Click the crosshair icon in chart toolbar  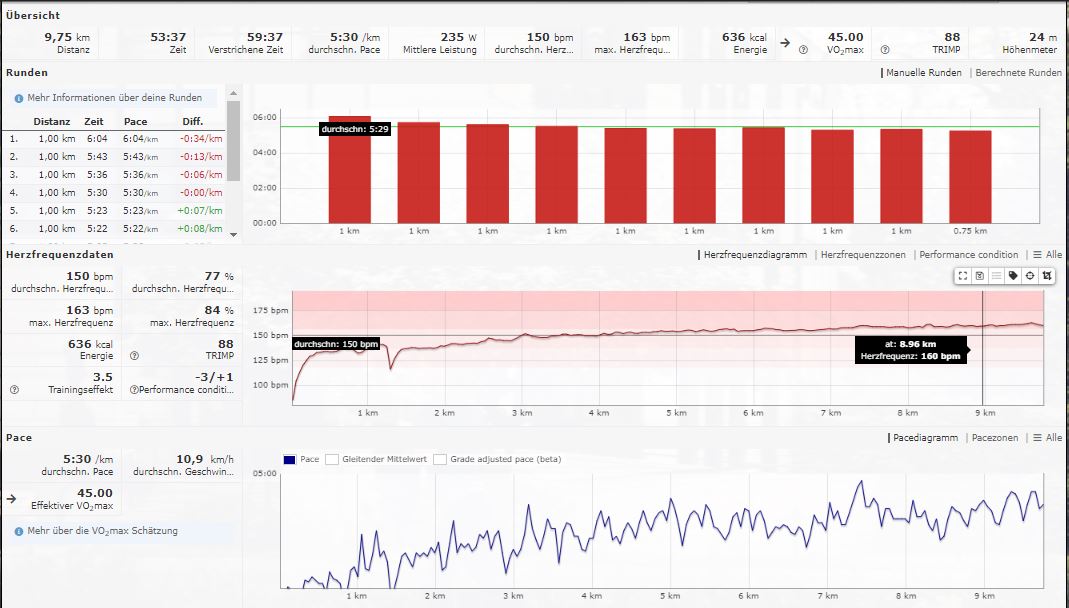tap(1030, 275)
